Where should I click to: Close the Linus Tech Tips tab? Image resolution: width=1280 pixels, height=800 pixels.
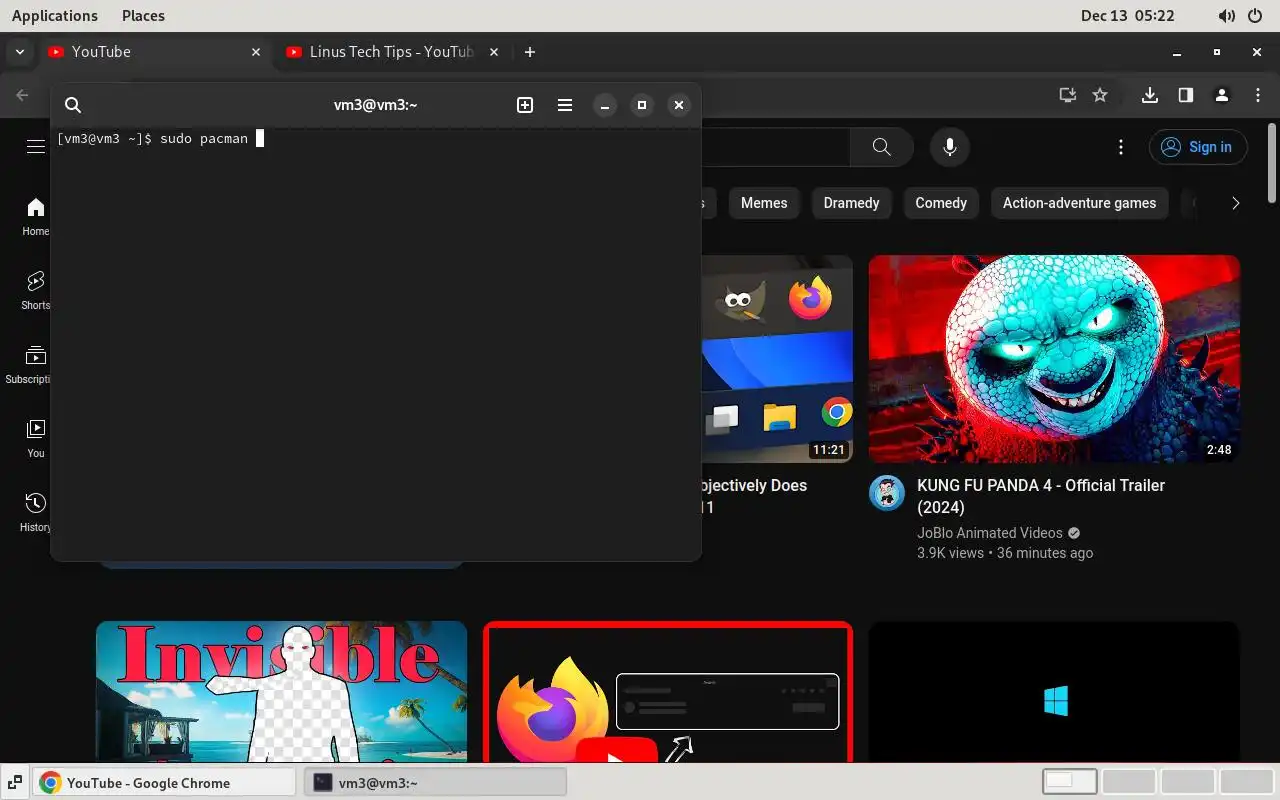(492, 52)
